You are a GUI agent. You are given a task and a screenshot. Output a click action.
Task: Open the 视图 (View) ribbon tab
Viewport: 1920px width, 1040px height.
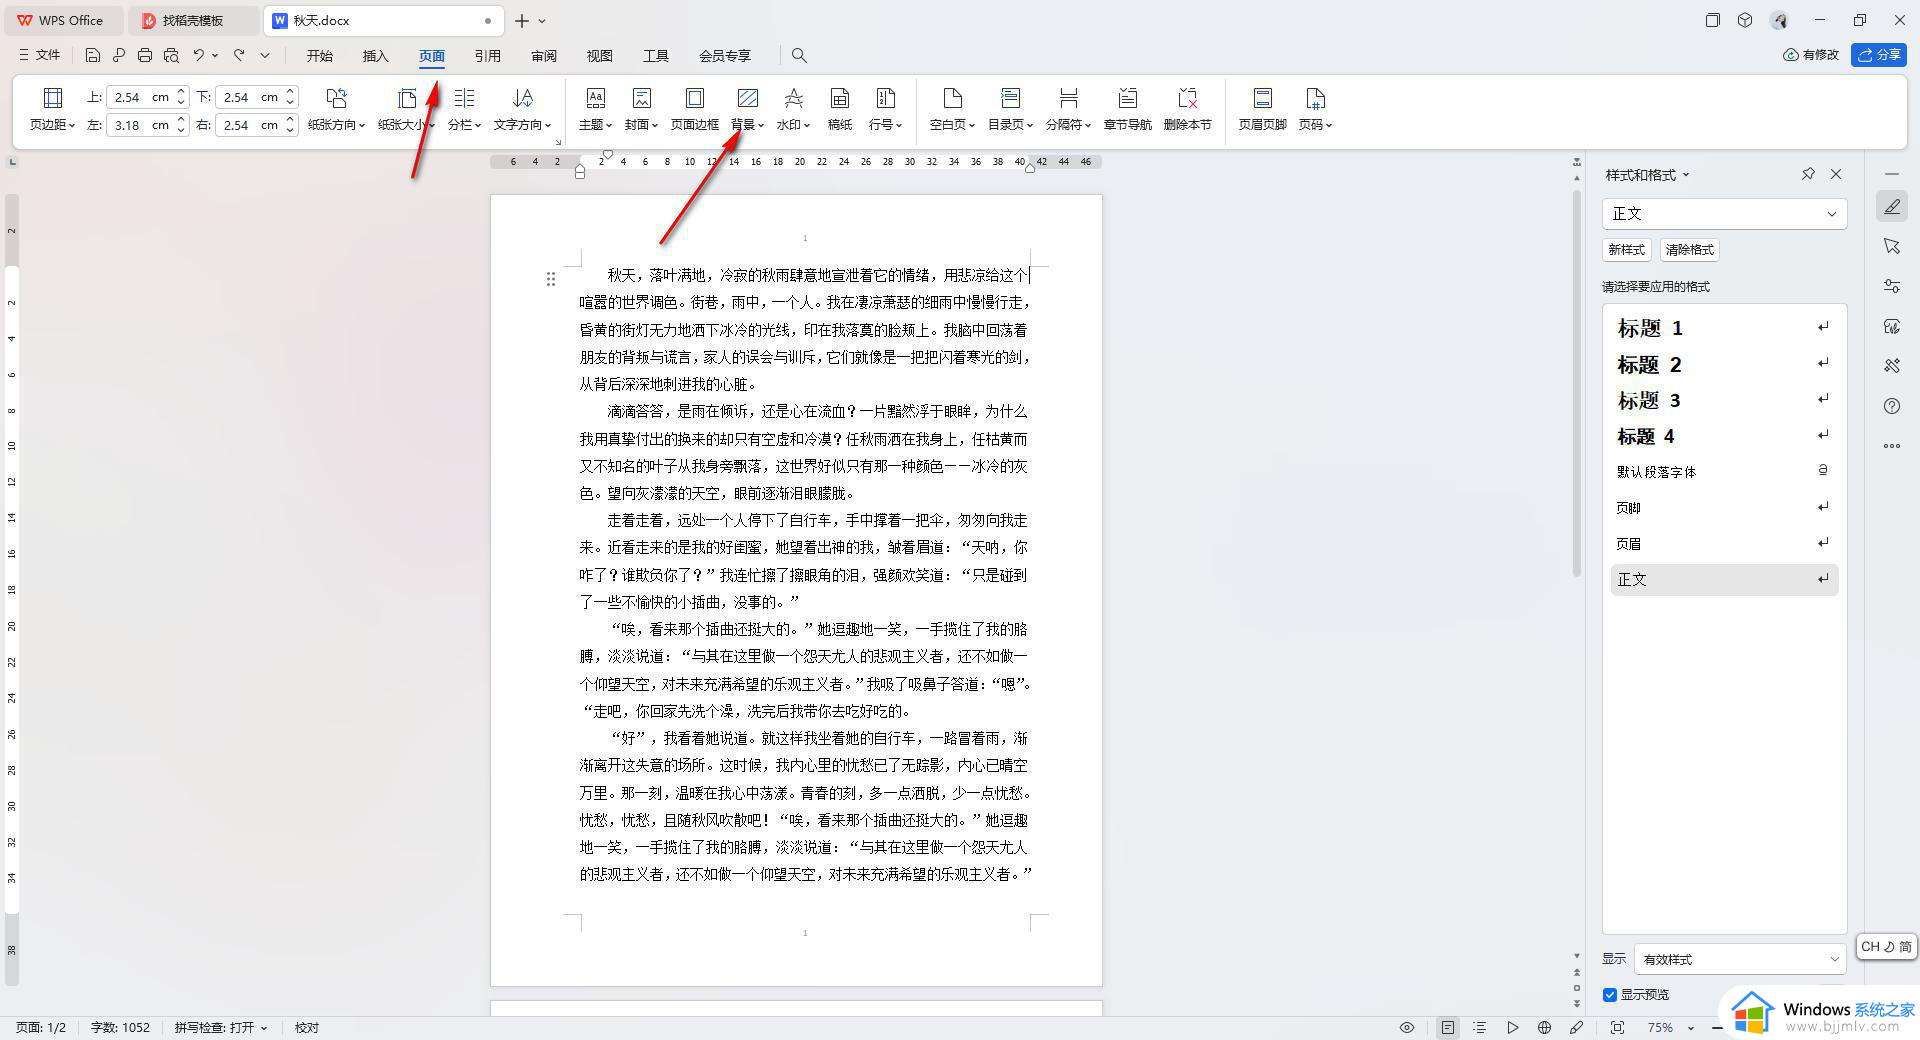click(599, 55)
